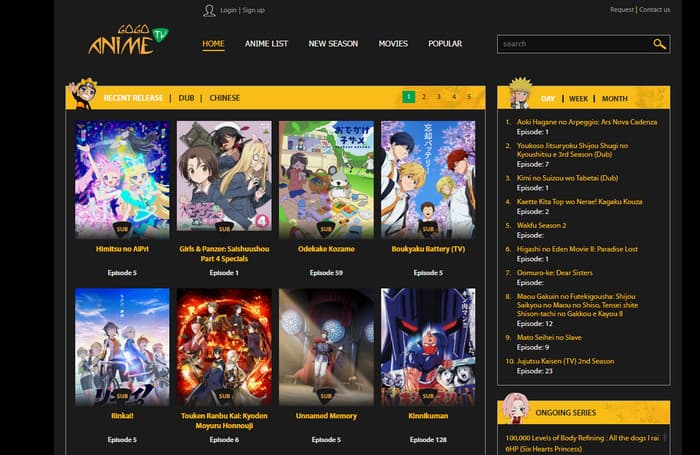Click the SUB badge on Kinnikuman
The height and width of the screenshot is (455, 700).
(x=428, y=396)
